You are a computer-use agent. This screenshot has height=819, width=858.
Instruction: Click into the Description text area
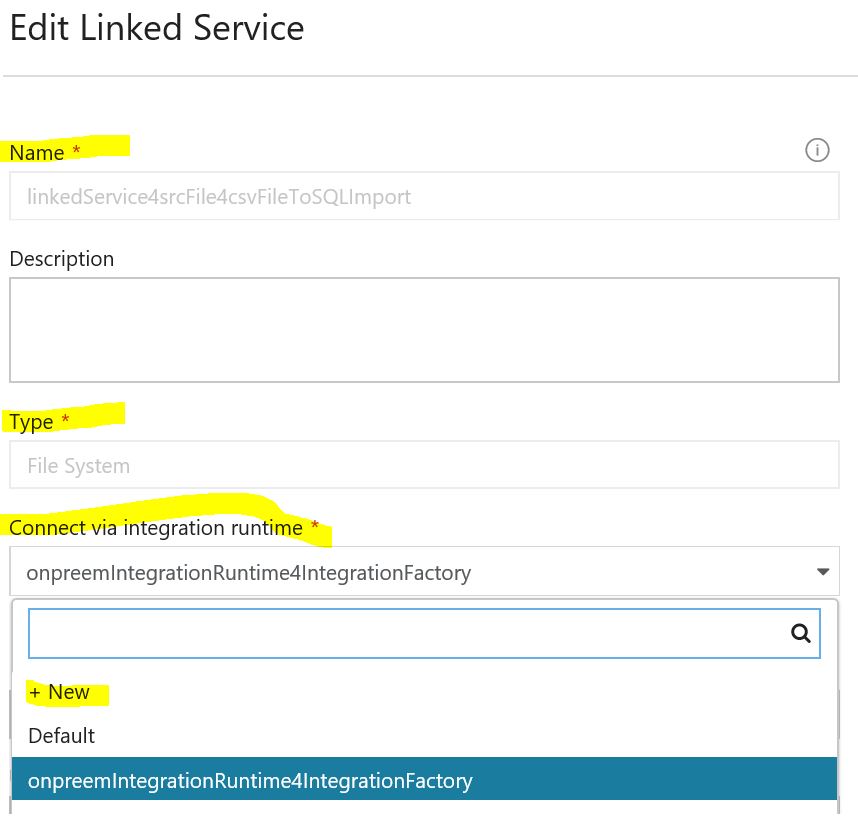pyautogui.click(x=424, y=330)
